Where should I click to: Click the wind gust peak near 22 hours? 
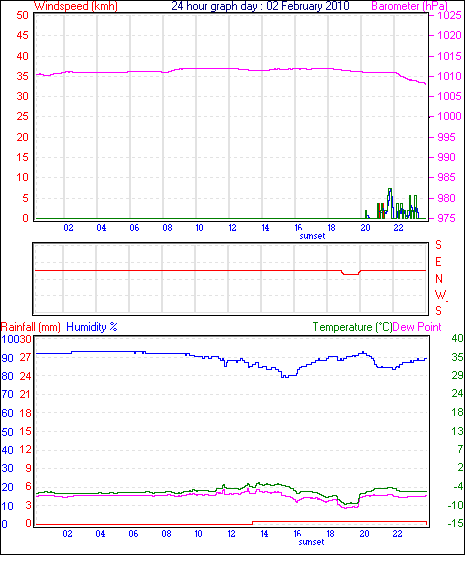coord(390,189)
